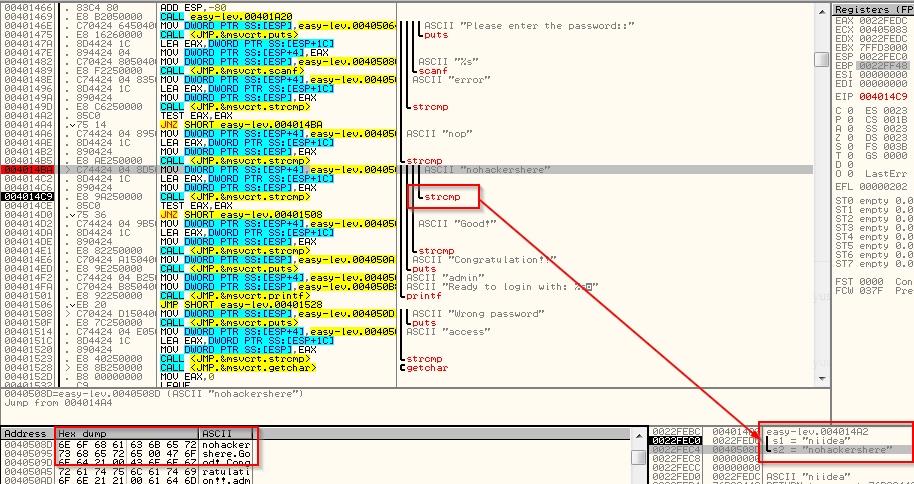Click the scanf comment label
The height and width of the screenshot is (484, 914).
coord(433,71)
